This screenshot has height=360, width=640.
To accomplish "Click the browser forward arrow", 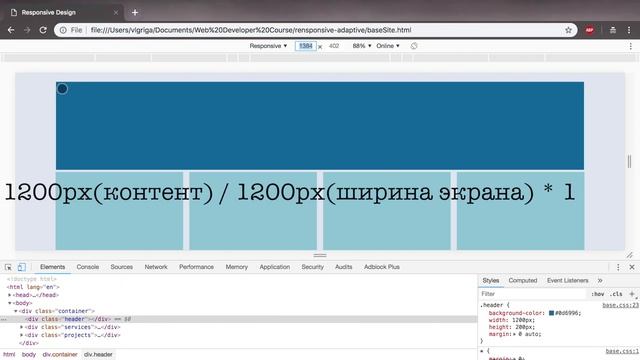I will click(x=27, y=30).
